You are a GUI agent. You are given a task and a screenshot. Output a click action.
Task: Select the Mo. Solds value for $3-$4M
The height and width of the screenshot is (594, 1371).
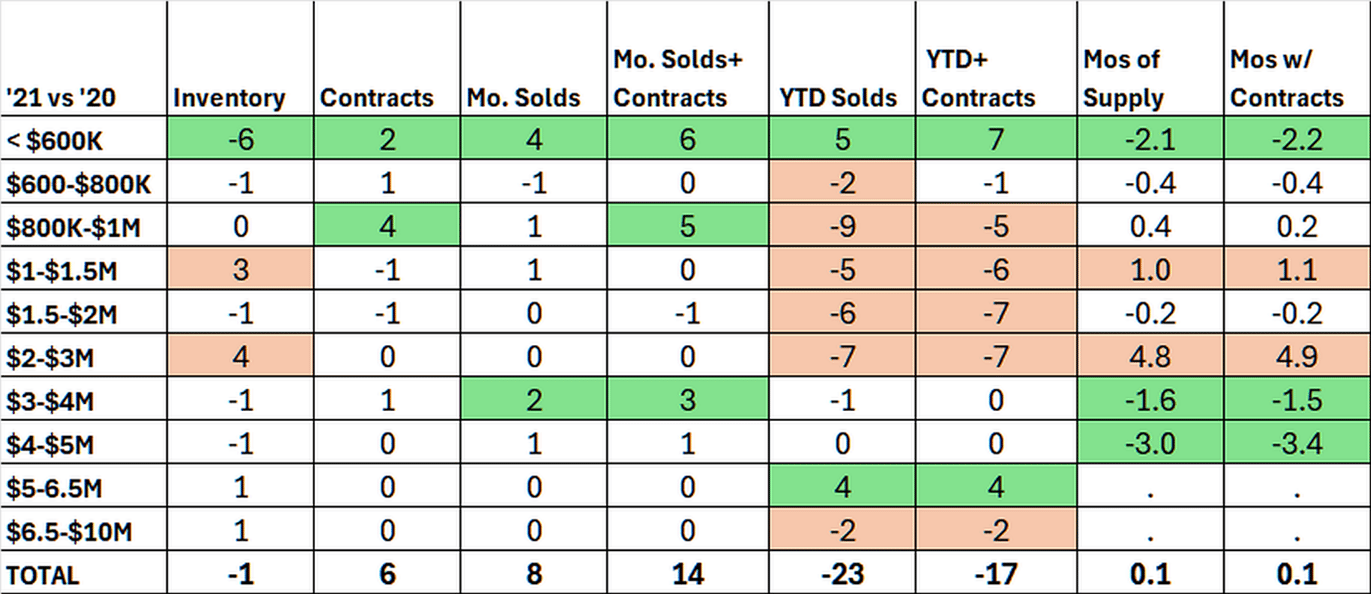point(534,400)
